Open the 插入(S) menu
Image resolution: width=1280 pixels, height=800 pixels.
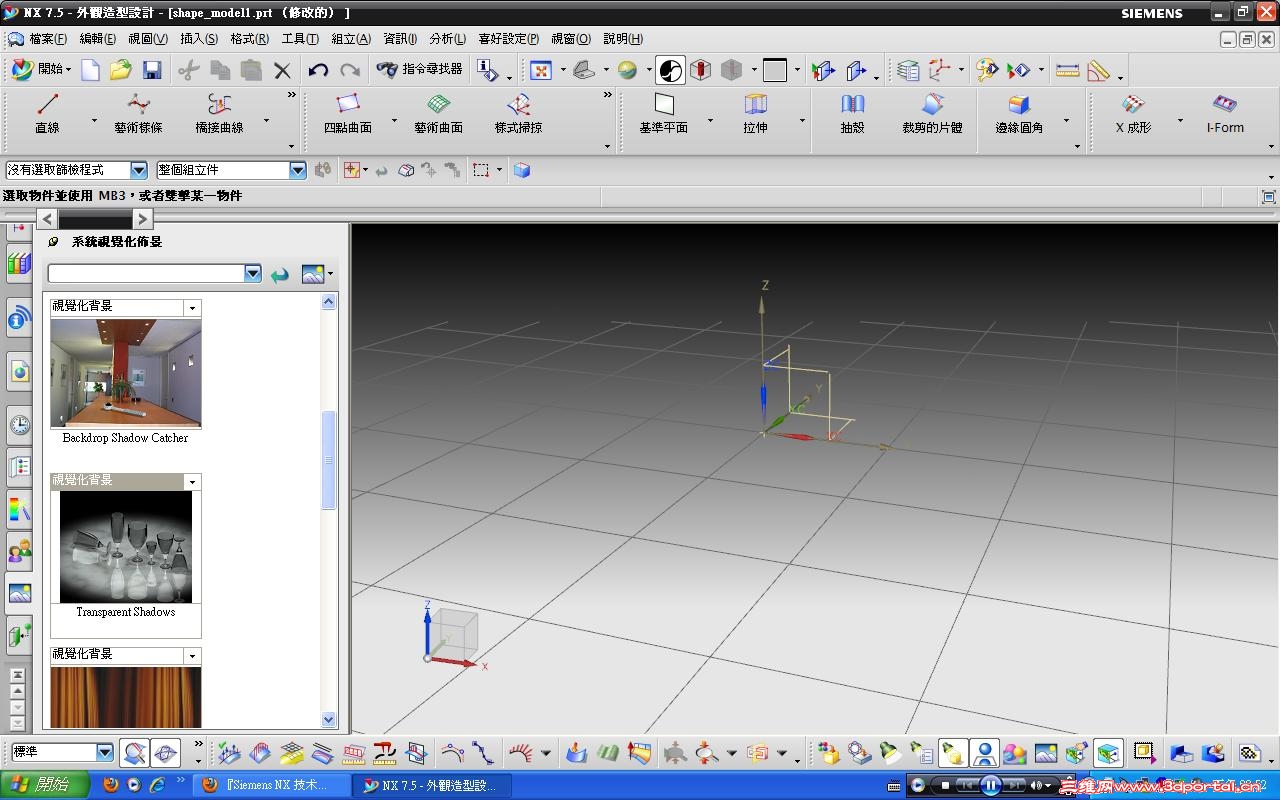pos(198,39)
